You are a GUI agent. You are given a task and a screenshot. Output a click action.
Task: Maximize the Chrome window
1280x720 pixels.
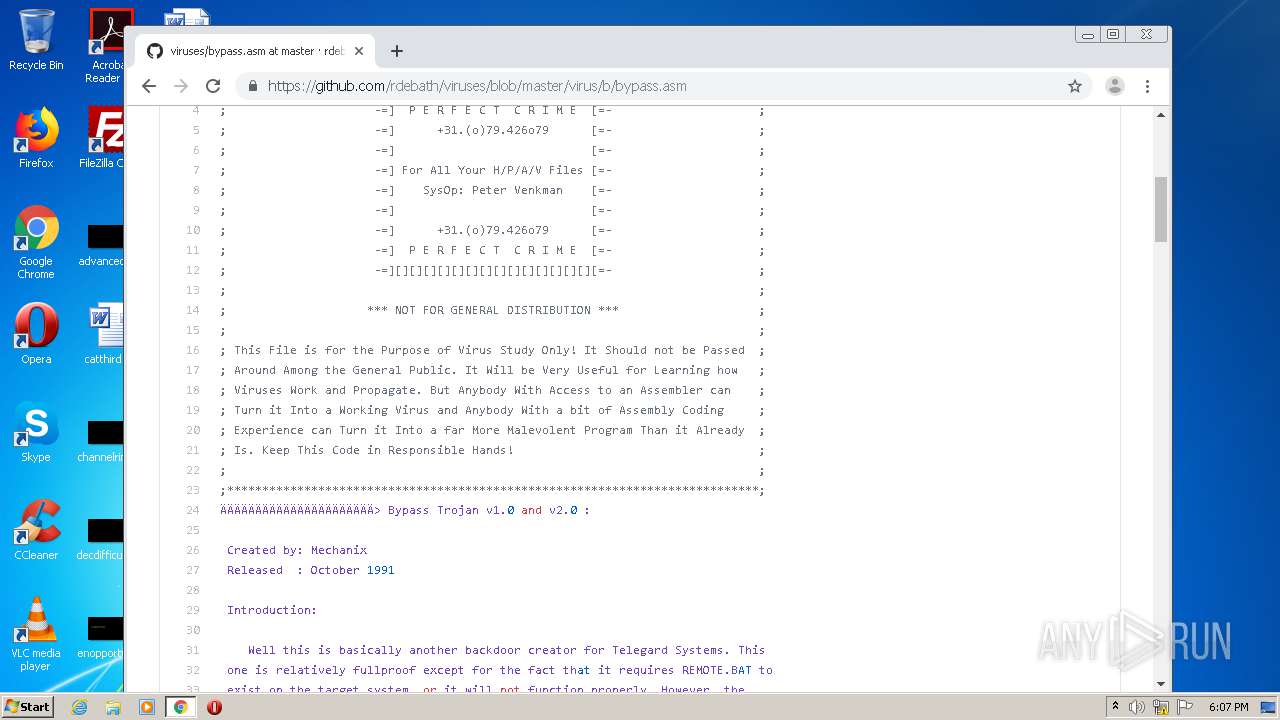(1113, 34)
